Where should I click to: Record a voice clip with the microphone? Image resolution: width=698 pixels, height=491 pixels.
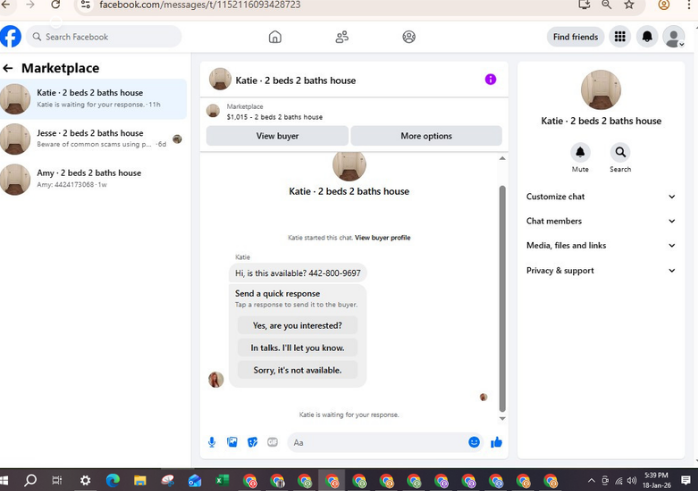(212, 442)
